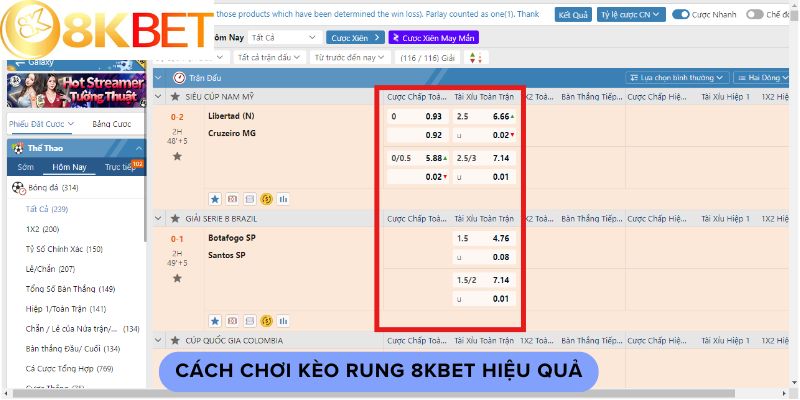Open the Lựa chọn bình thường dropdown
800x400 pixels.
point(677,78)
